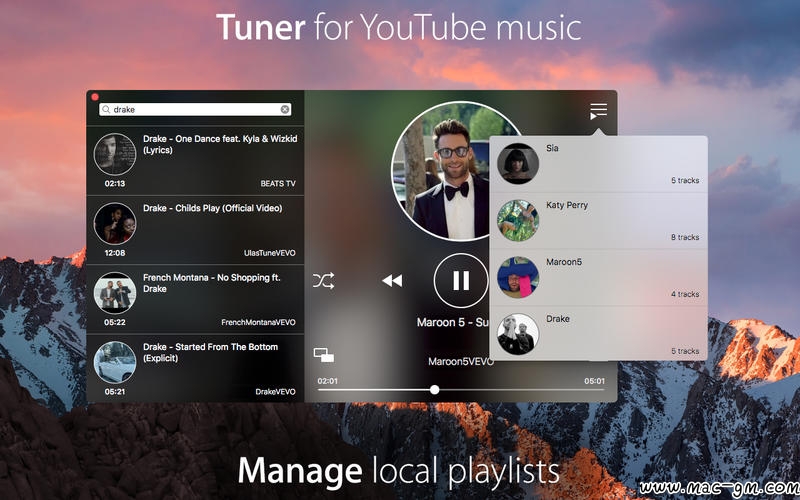The image size is (800, 500).
Task: Click into the drake search field
Action: (195, 109)
